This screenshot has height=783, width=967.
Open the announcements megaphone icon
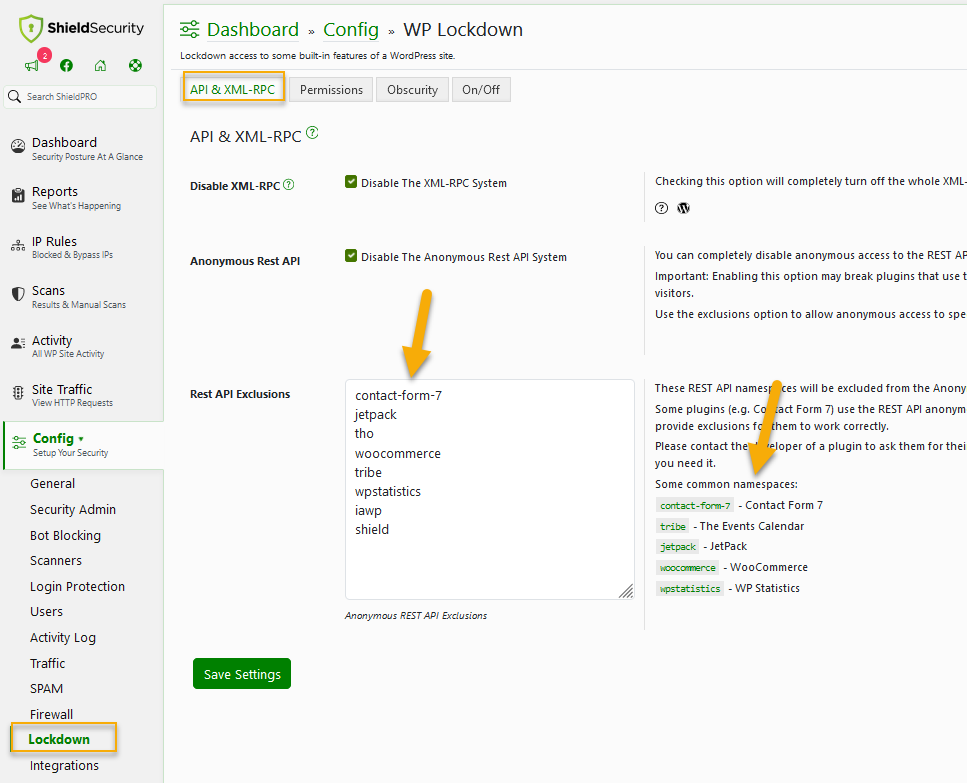pyautogui.click(x=31, y=65)
